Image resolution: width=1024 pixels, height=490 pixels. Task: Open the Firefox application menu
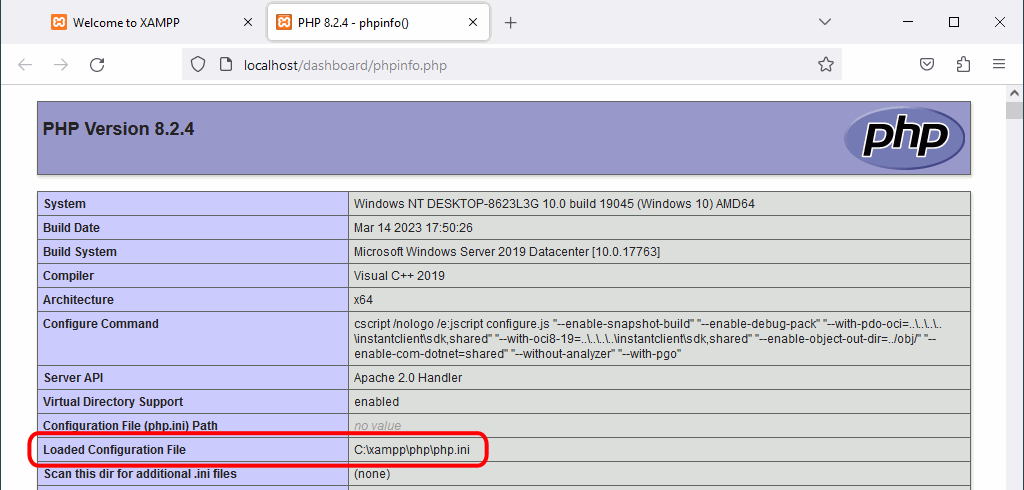(999, 65)
